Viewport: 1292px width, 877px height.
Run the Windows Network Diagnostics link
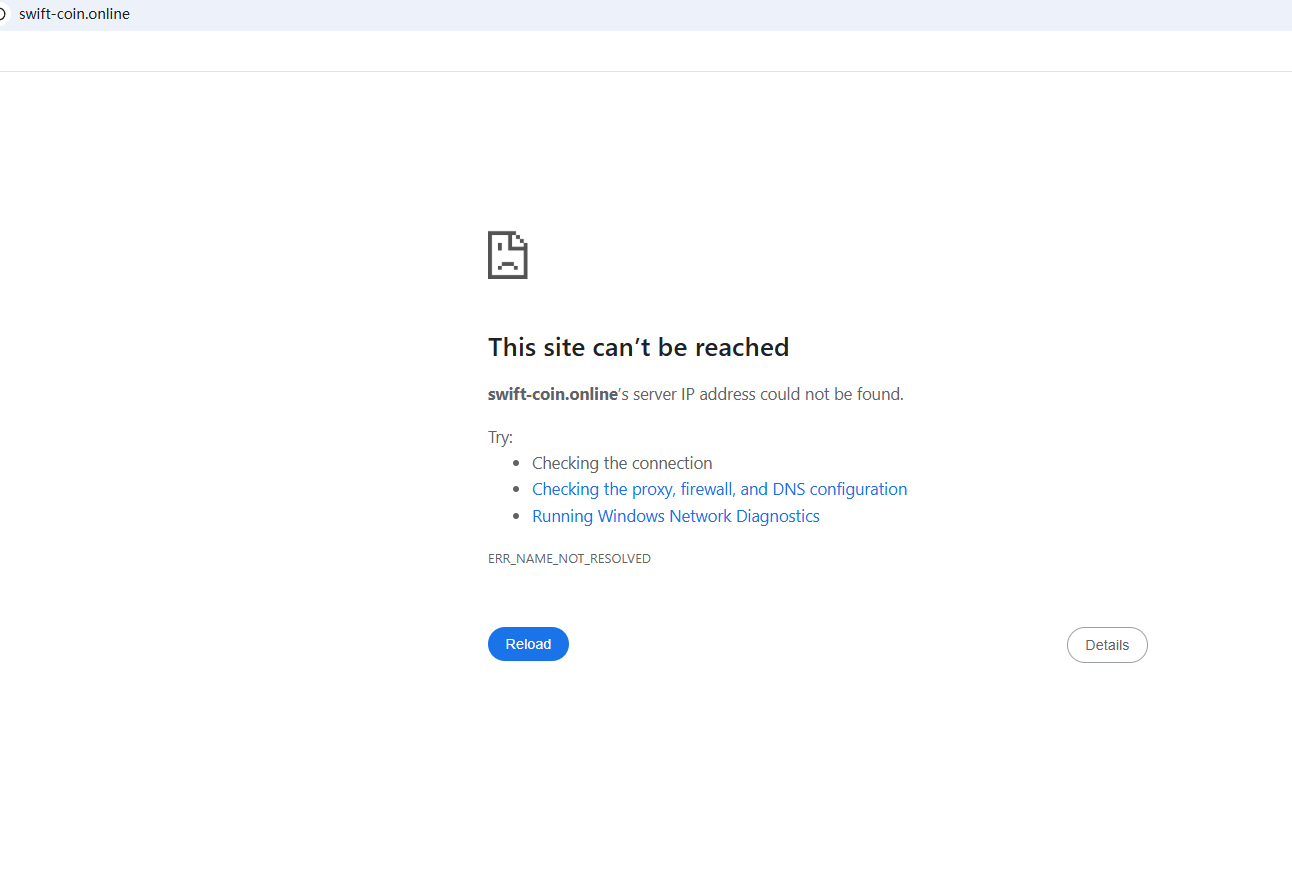[675, 516]
